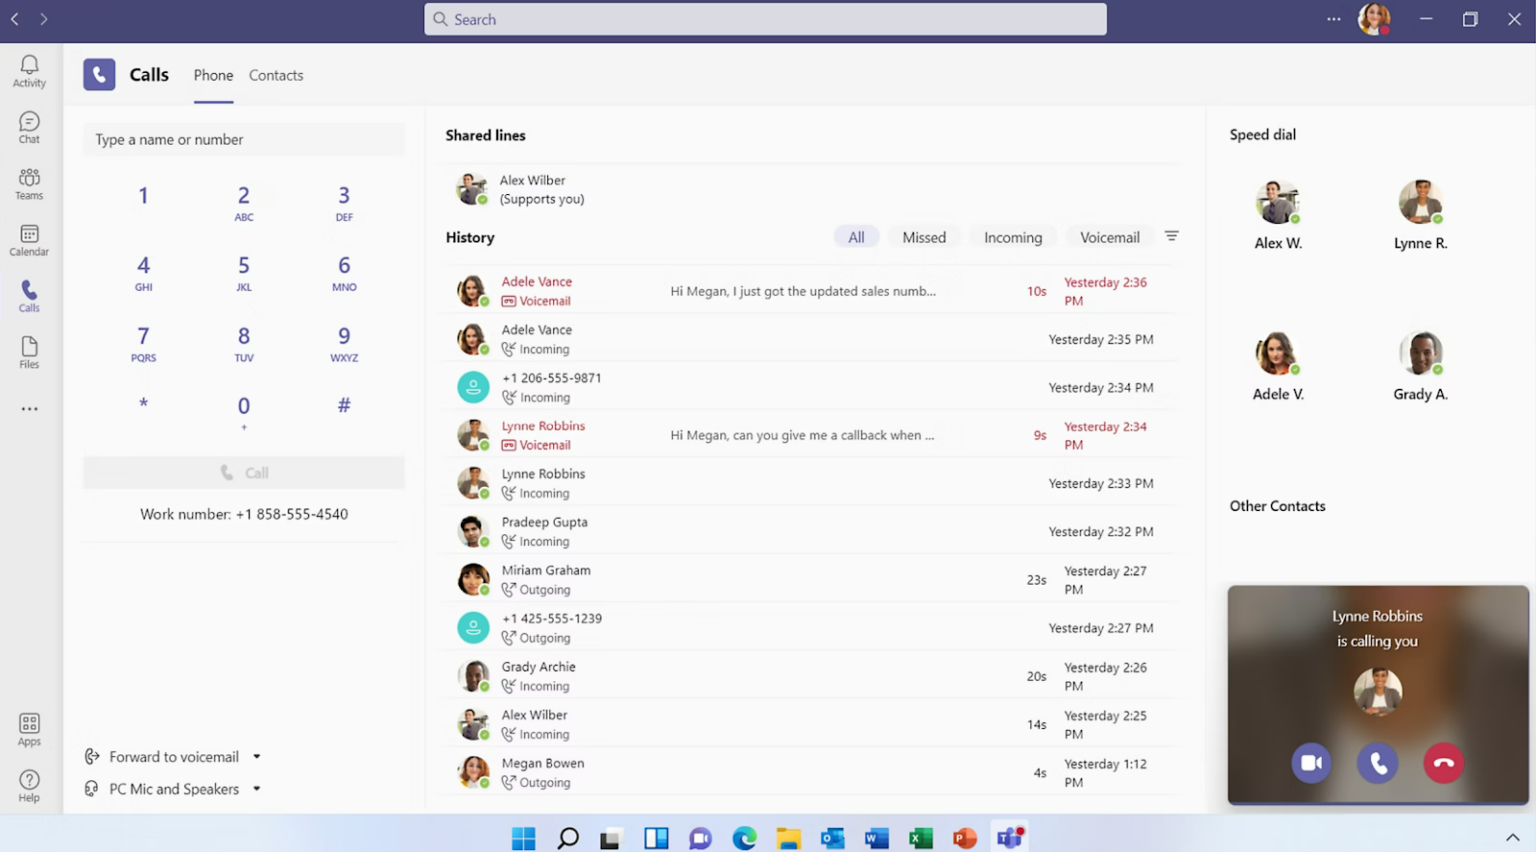Expand the Forward to voicemail options
The width and height of the screenshot is (1536, 852).
click(x=257, y=757)
